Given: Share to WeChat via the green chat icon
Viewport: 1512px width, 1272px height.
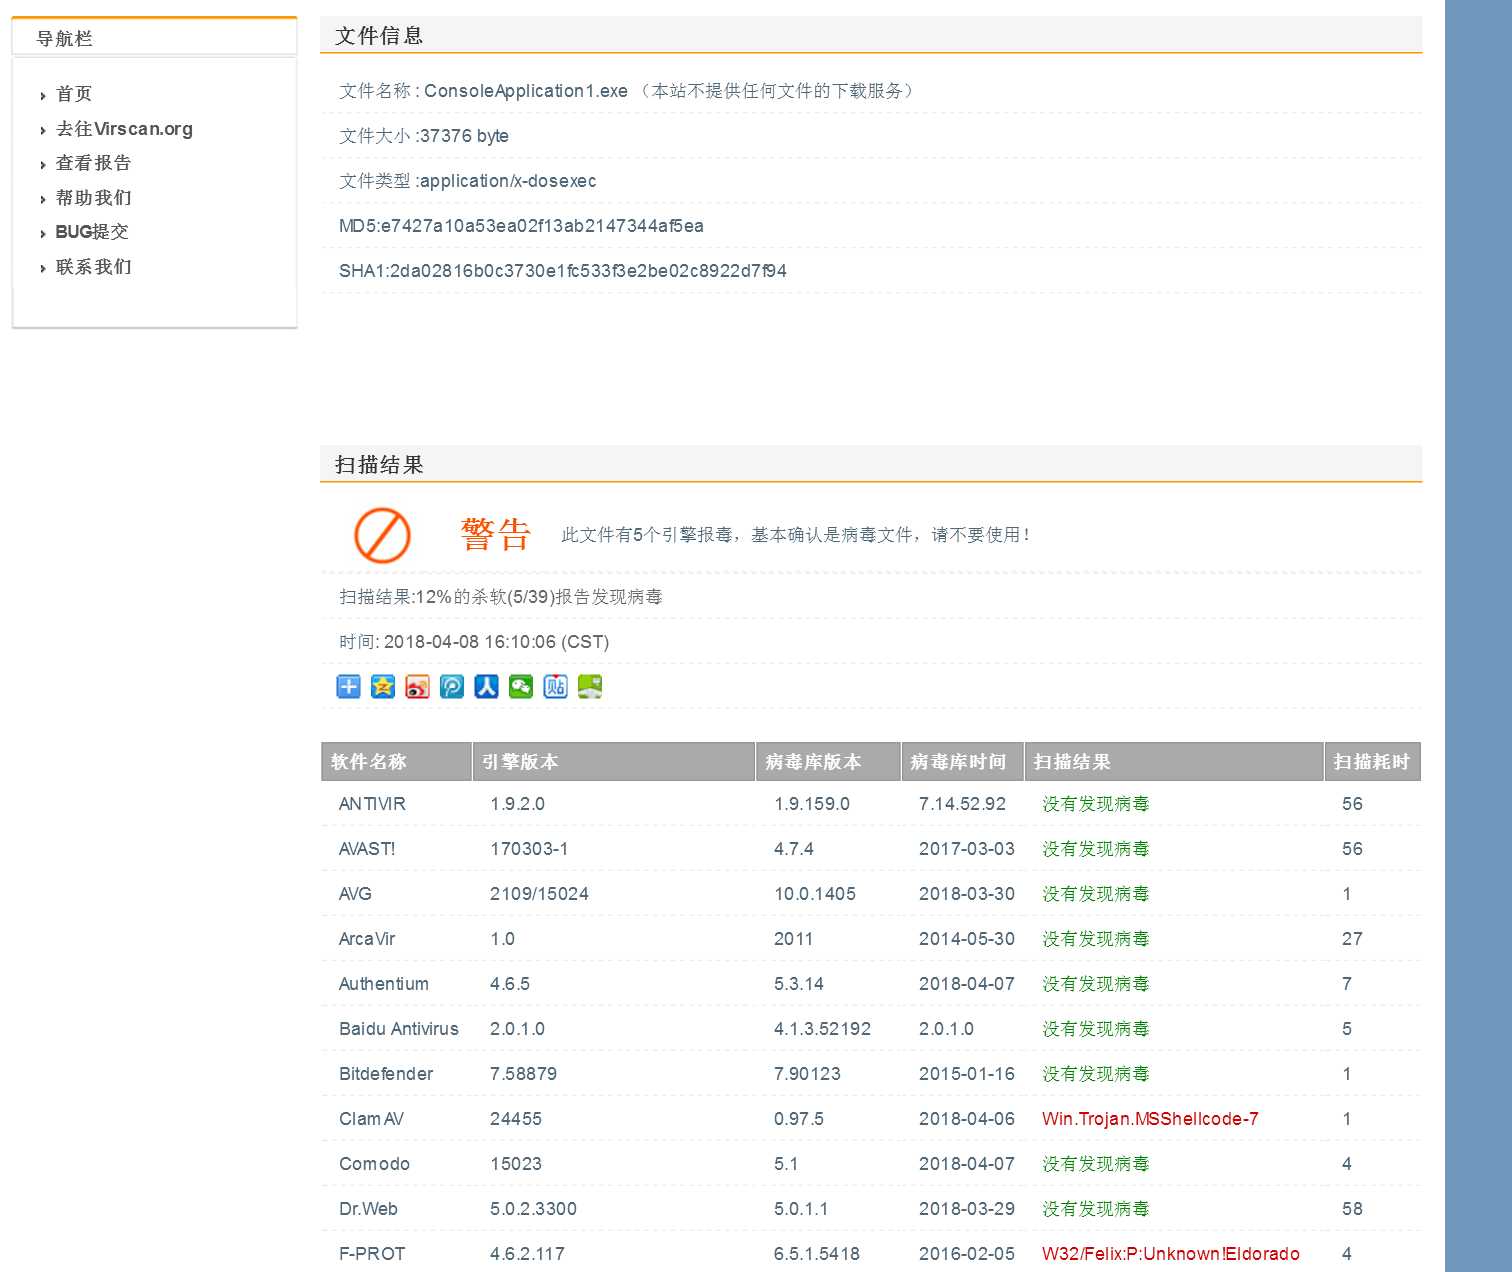Looking at the screenshot, I should tap(521, 686).
